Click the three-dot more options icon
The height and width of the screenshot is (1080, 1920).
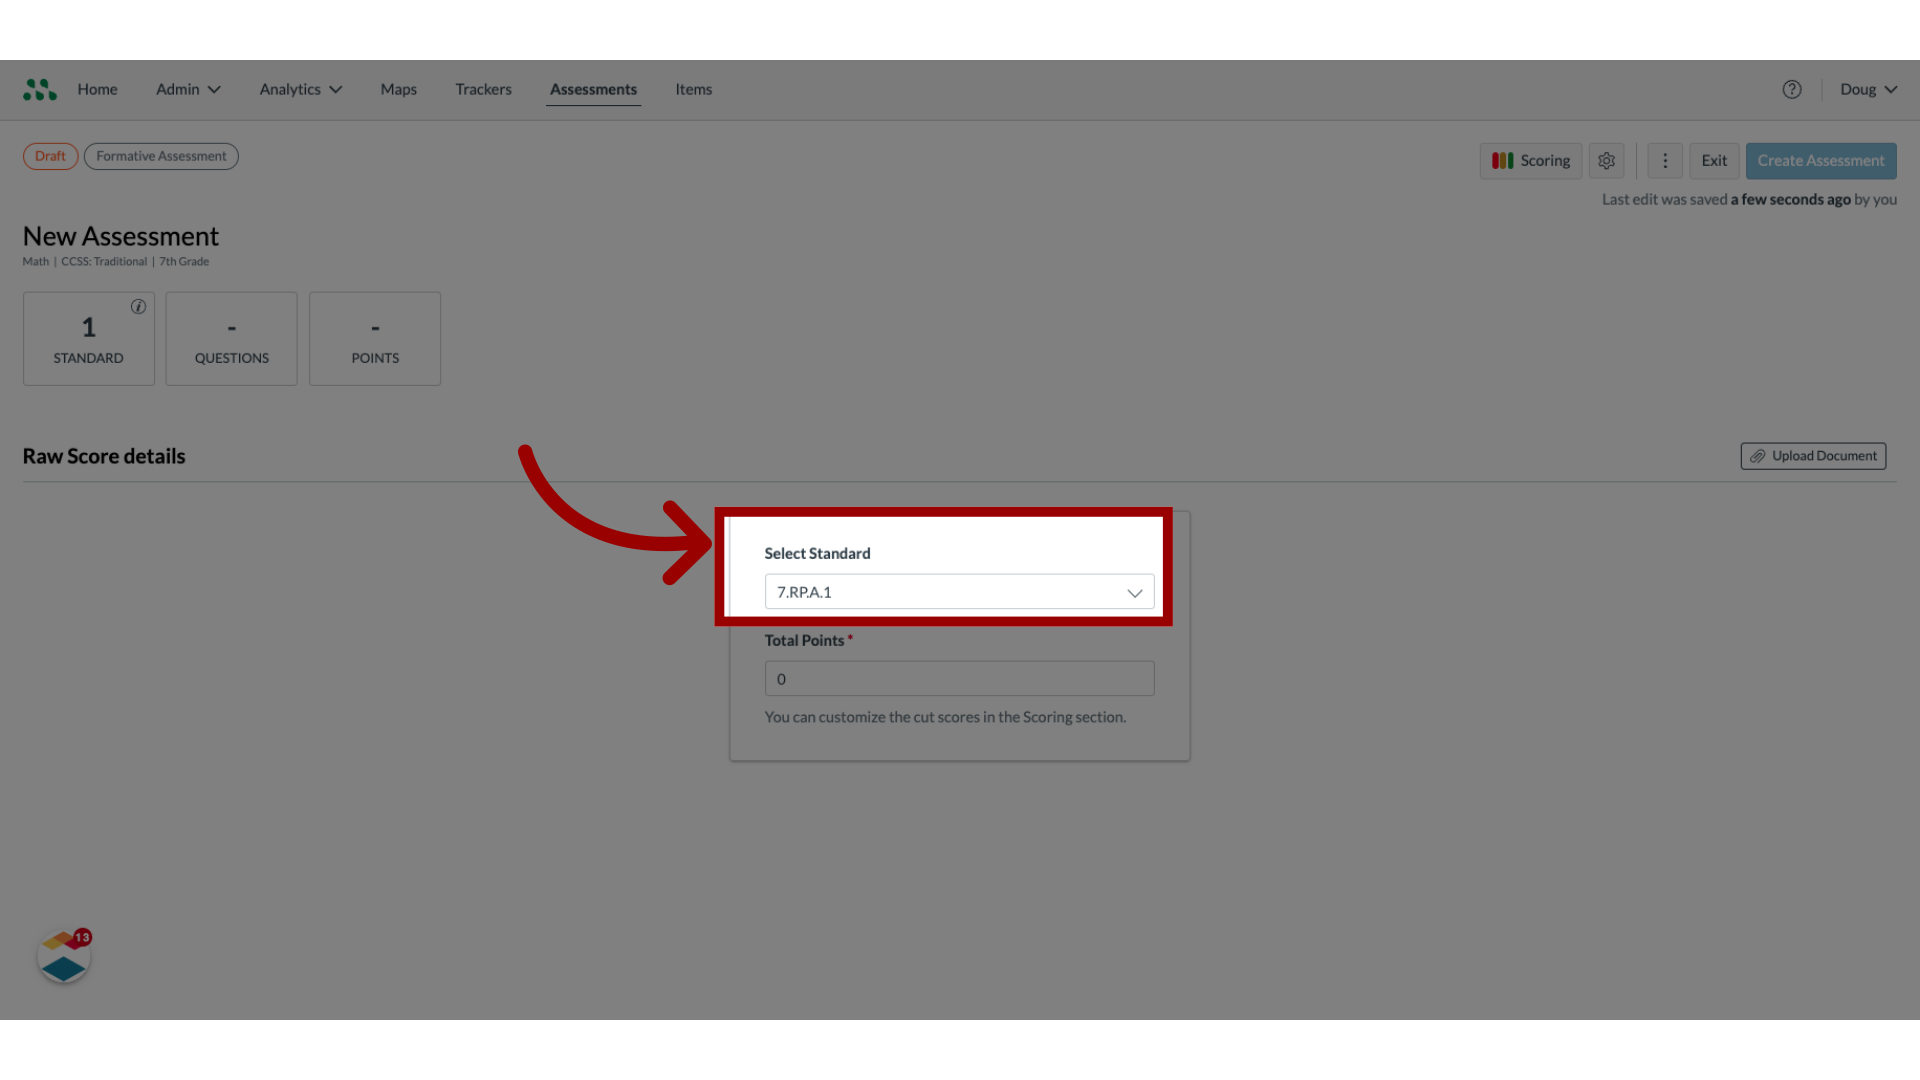tap(1664, 160)
